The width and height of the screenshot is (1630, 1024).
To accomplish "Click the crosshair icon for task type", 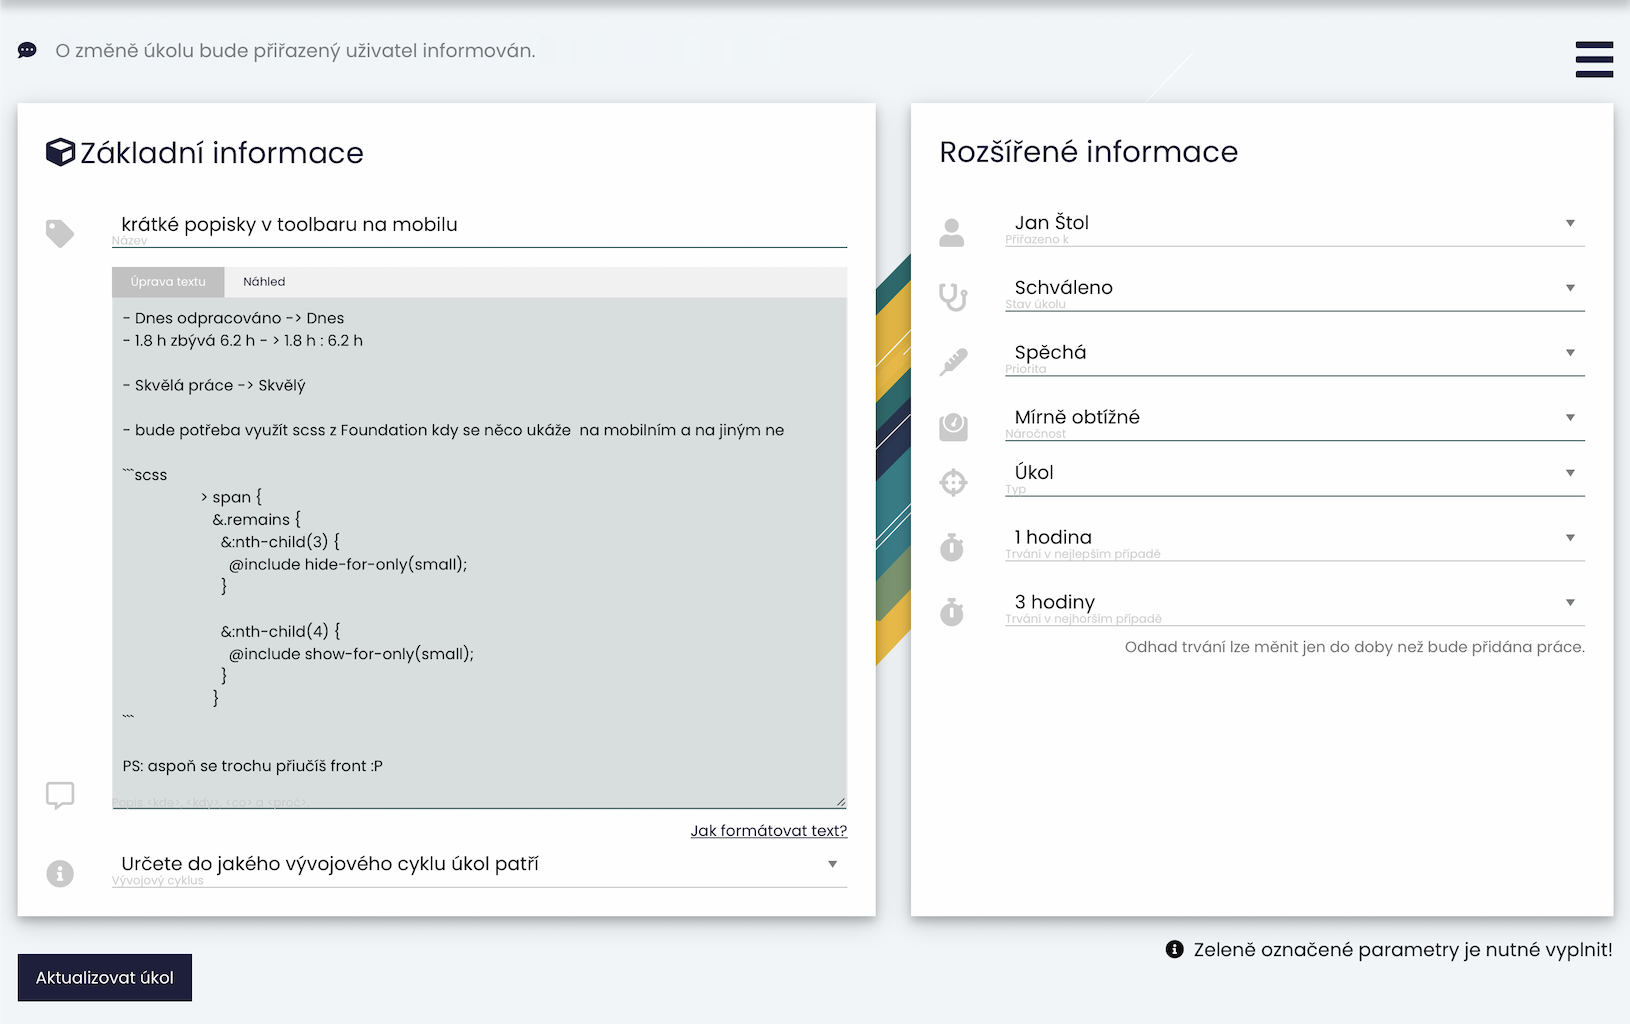I will point(953,483).
